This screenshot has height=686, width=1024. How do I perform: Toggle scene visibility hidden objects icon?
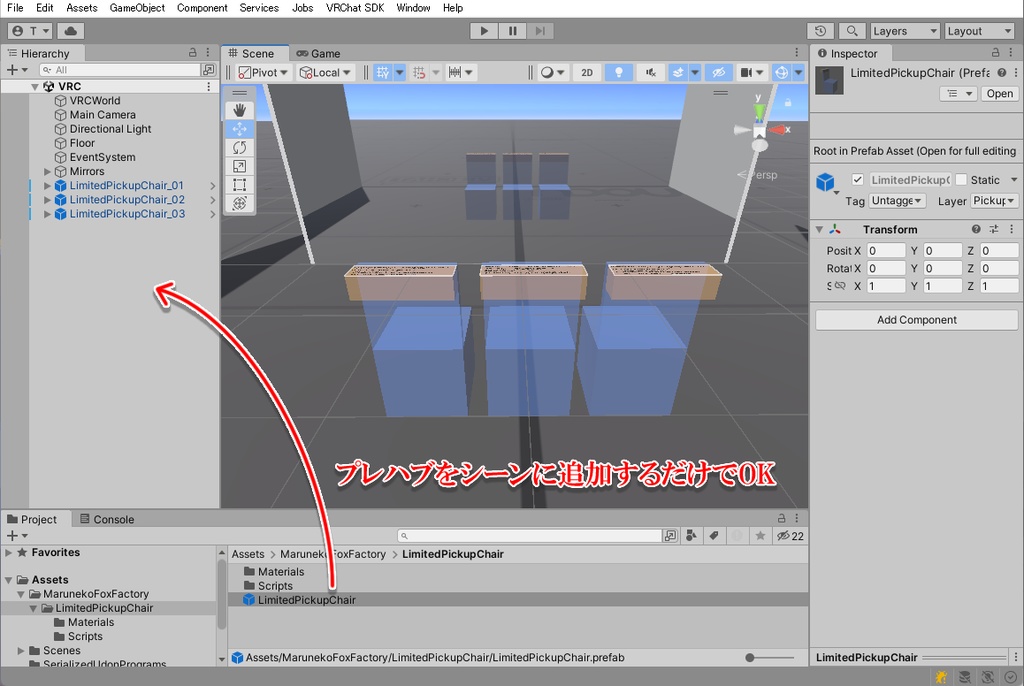click(x=718, y=73)
